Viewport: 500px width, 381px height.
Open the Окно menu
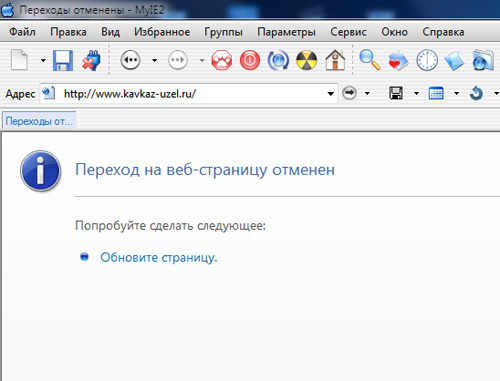(394, 32)
